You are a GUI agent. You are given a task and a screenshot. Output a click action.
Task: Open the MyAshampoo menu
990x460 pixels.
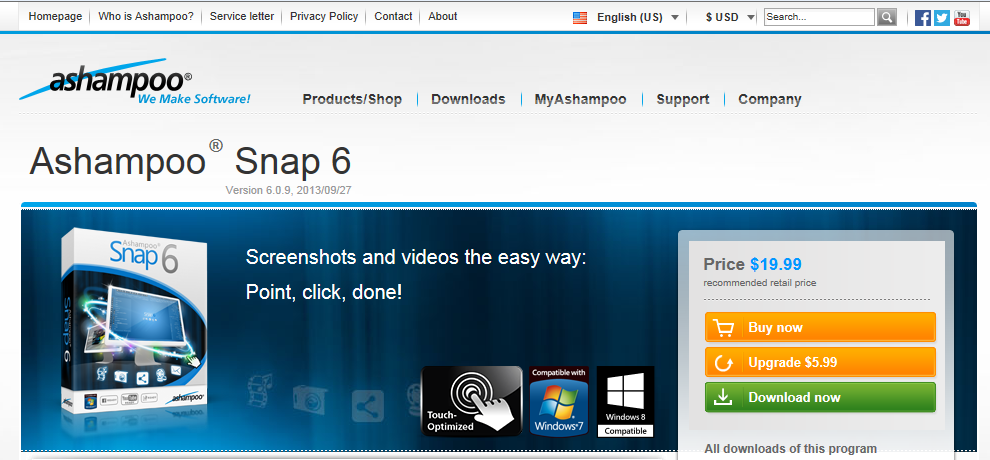tap(580, 99)
